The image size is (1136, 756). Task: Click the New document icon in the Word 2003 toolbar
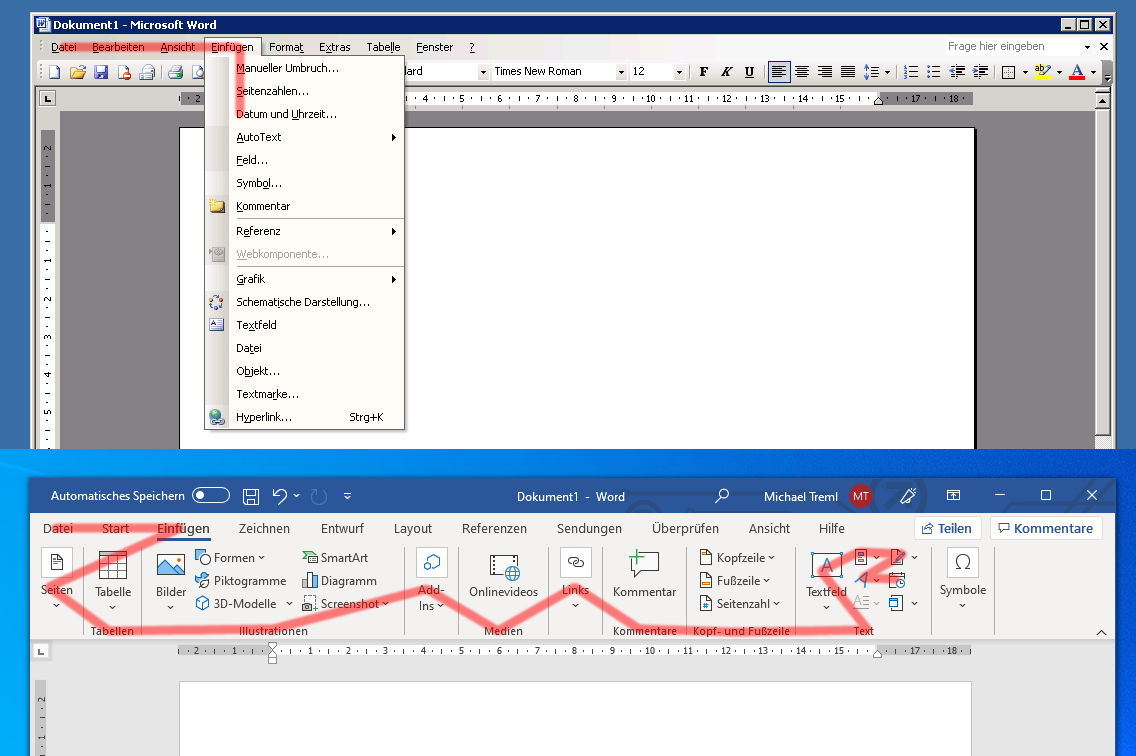tap(55, 72)
